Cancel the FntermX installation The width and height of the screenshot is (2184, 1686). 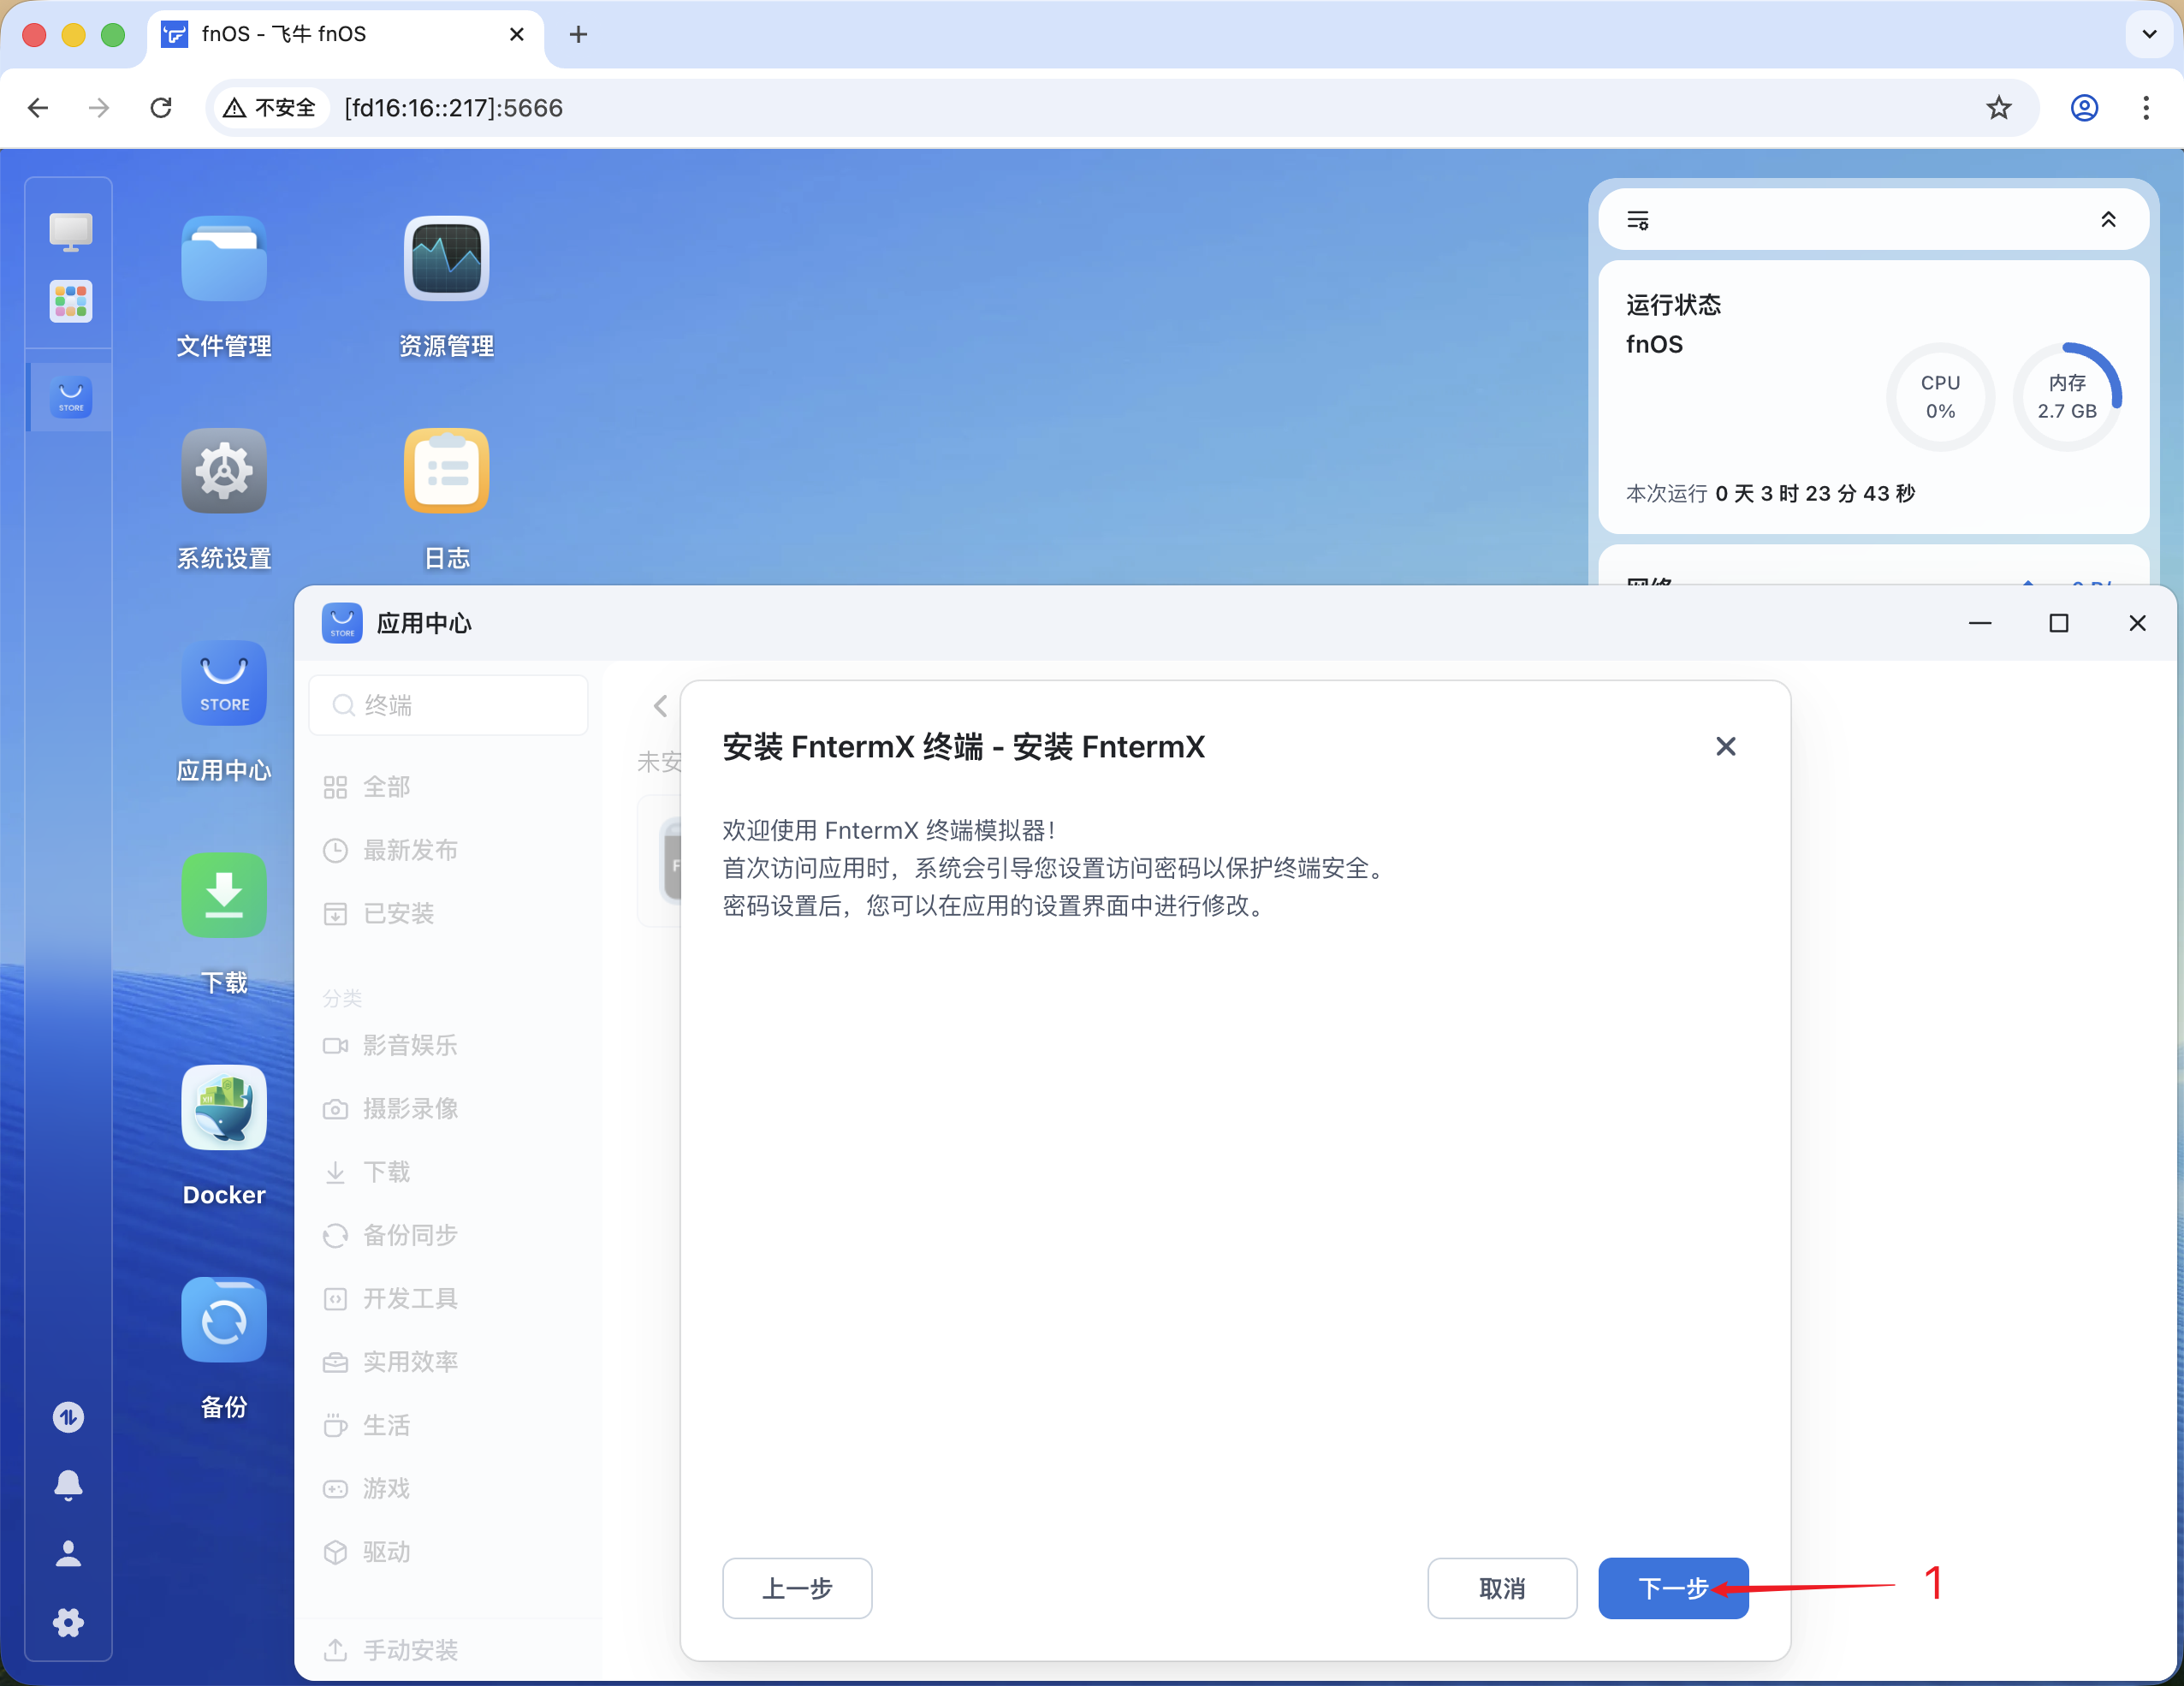(x=1502, y=1588)
